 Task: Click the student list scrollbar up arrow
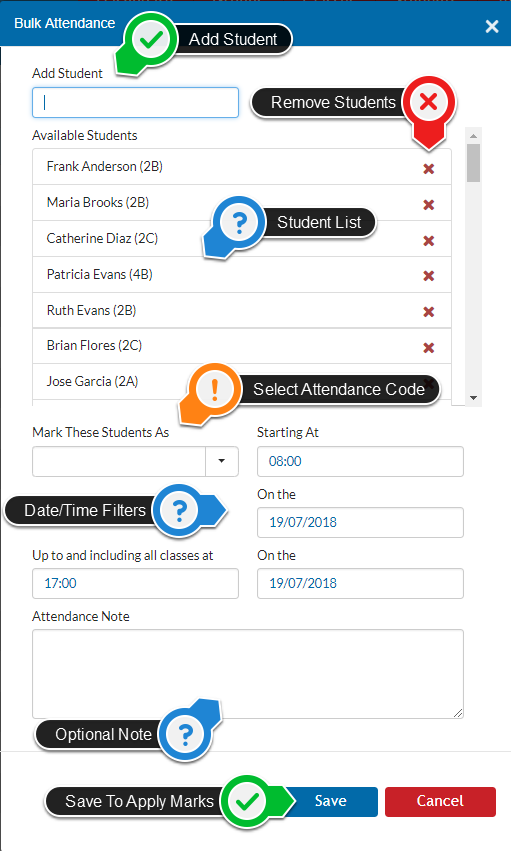point(474,136)
